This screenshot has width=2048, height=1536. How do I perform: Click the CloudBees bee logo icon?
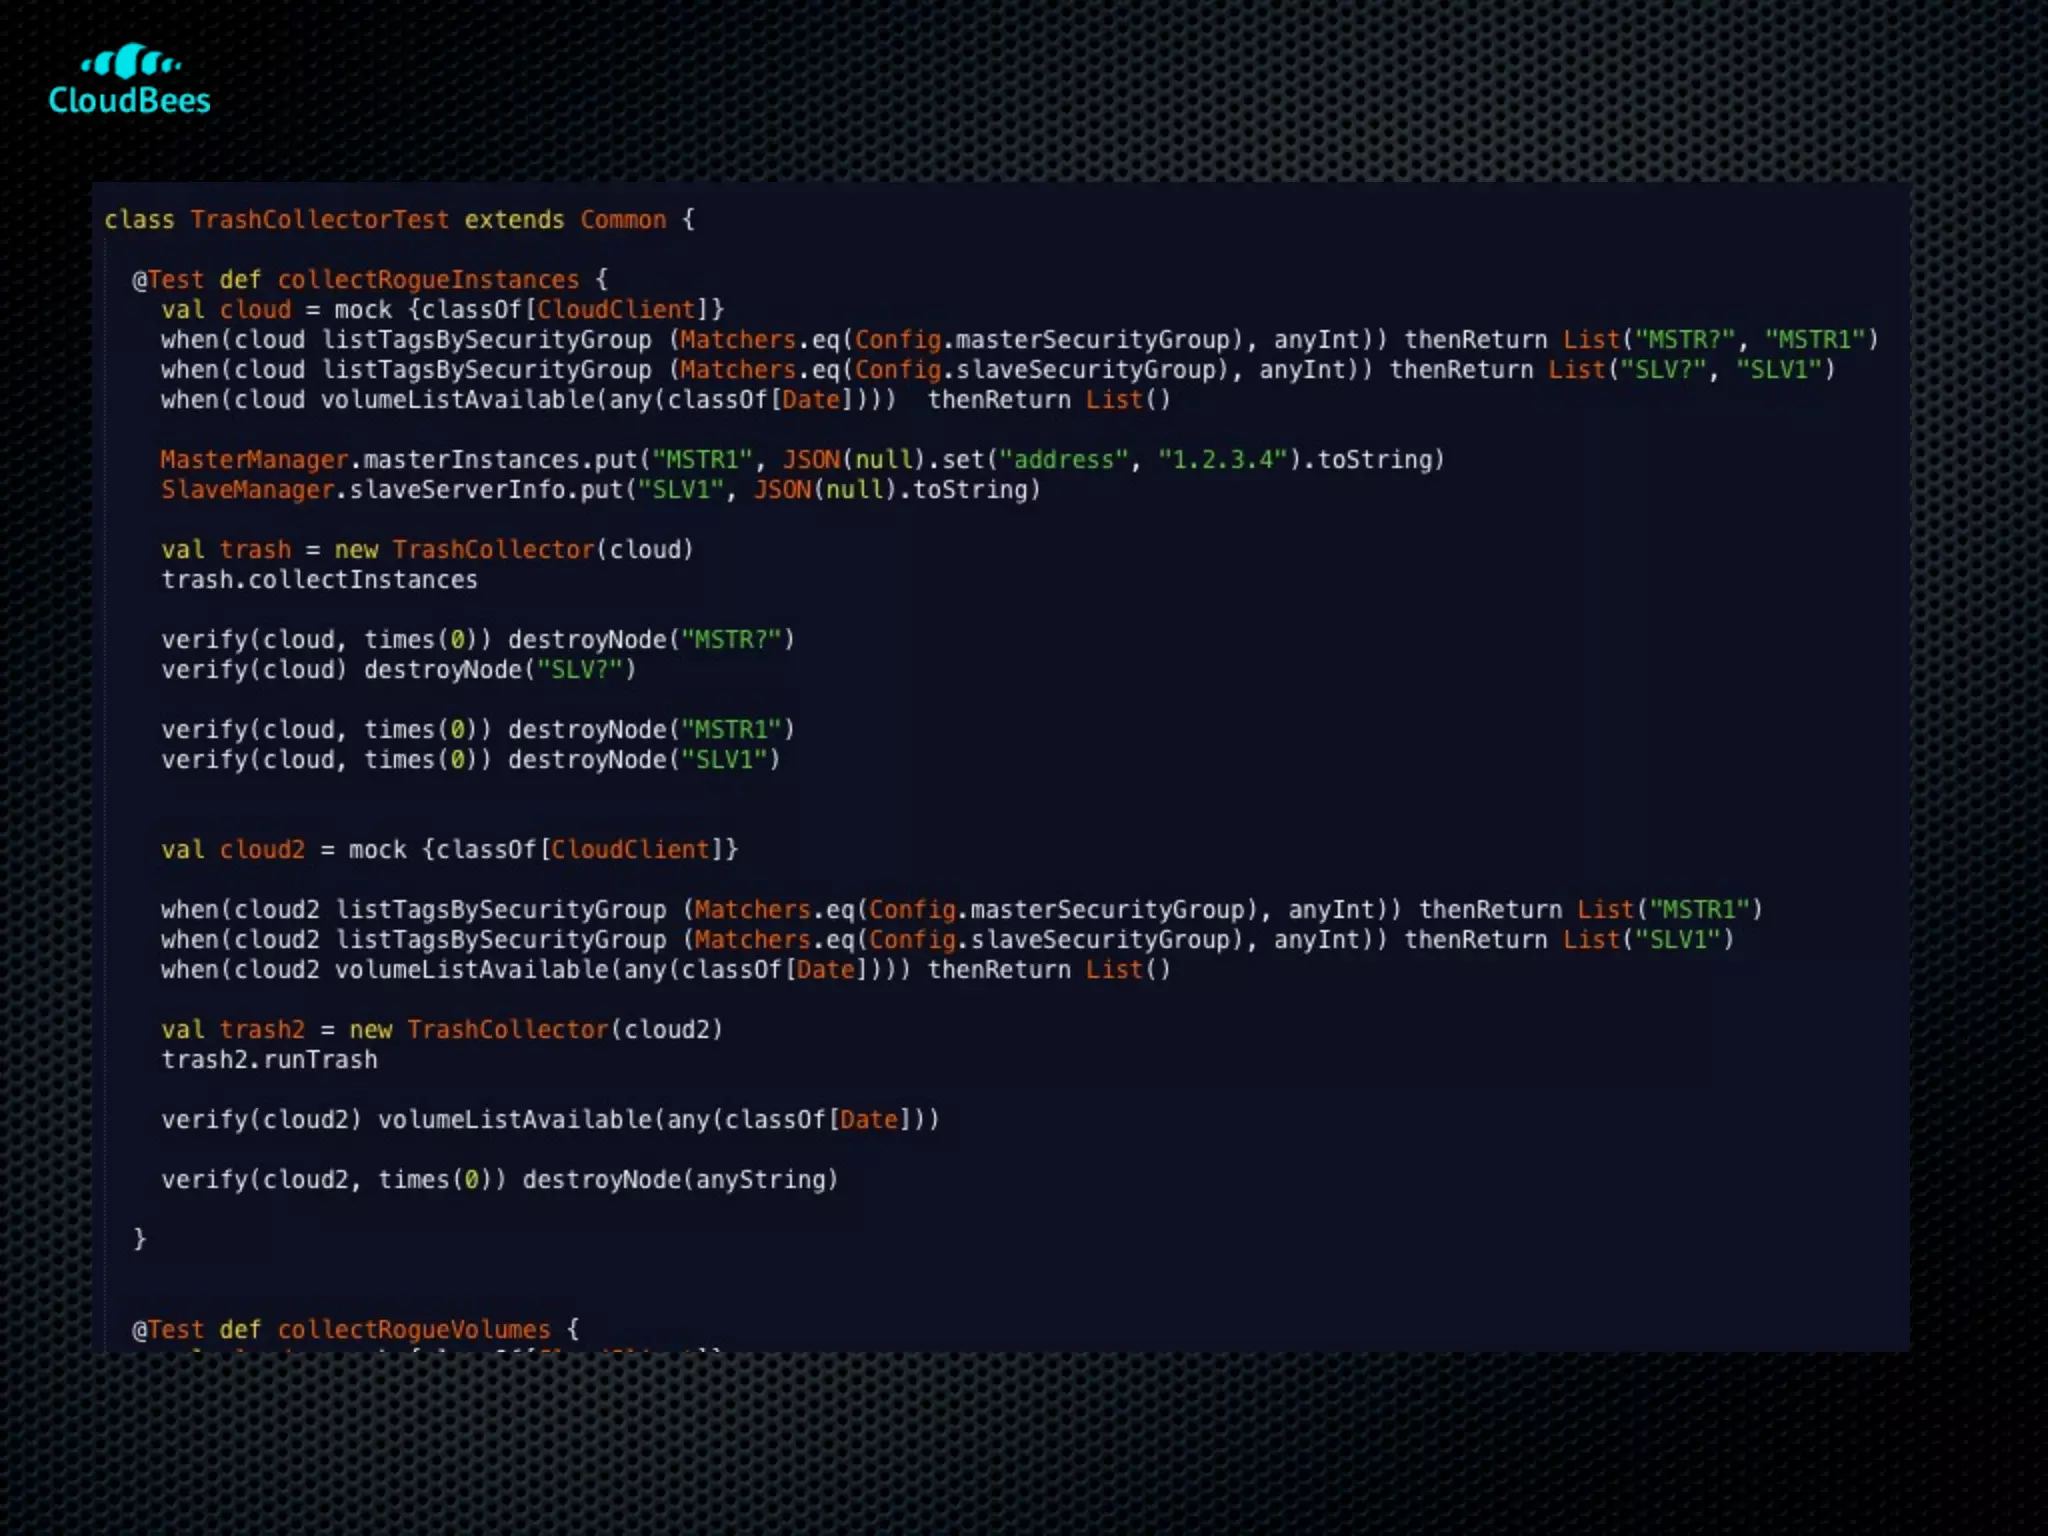pyautogui.click(x=130, y=62)
